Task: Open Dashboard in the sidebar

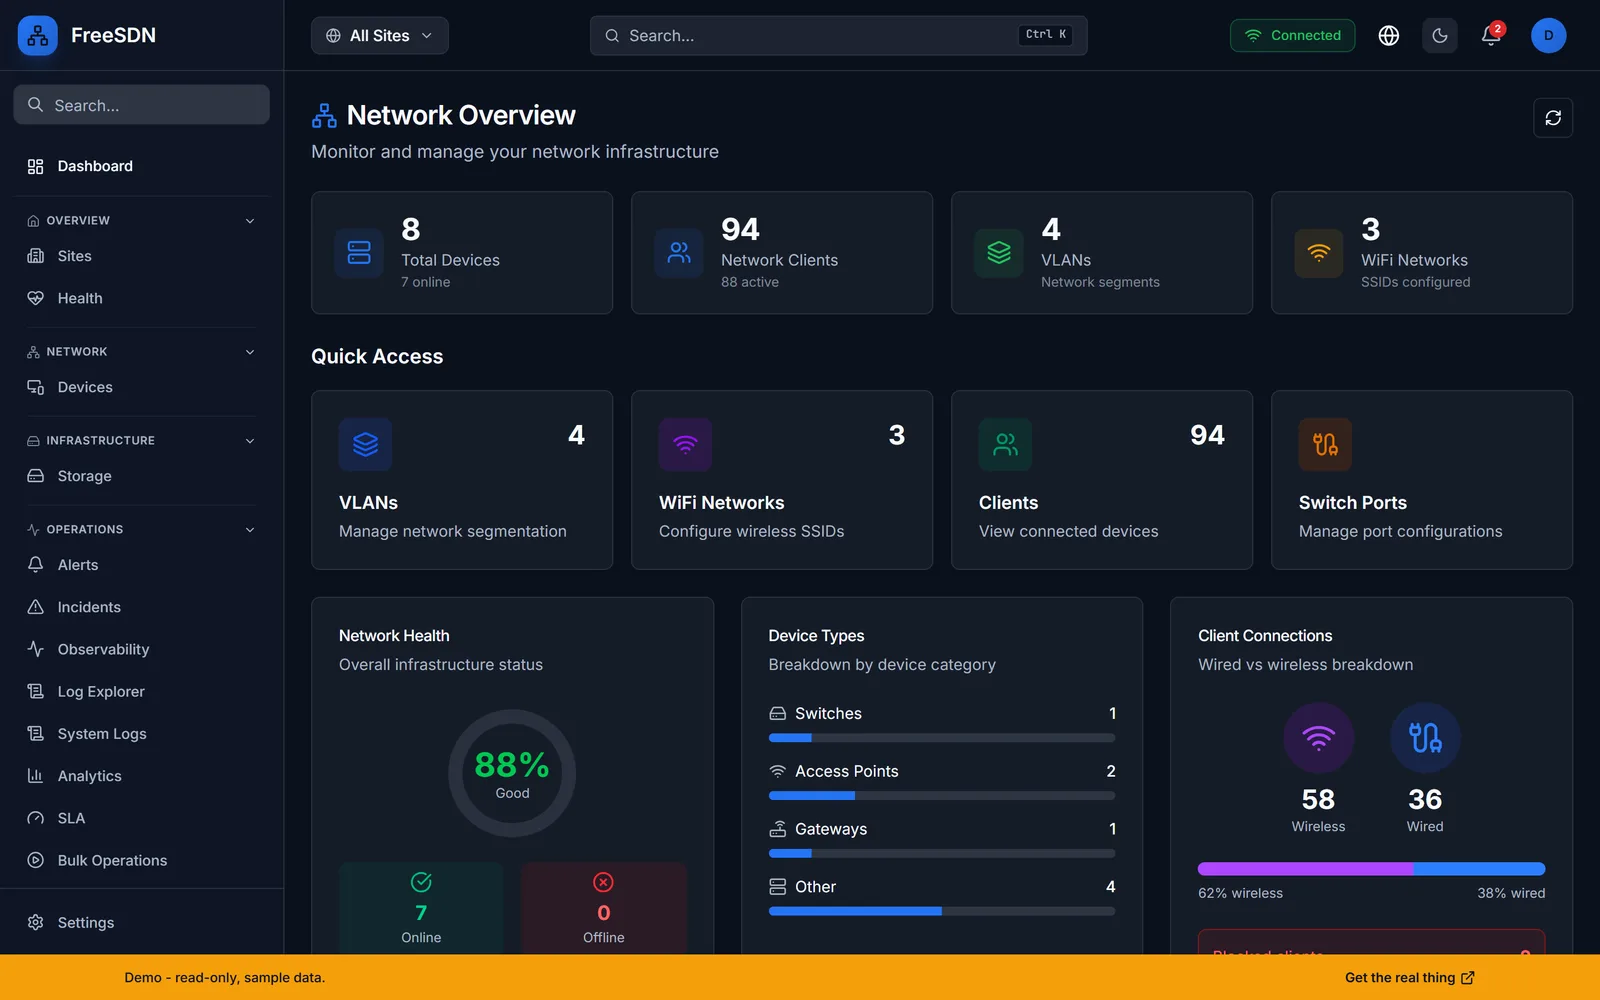Action: (141, 166)
